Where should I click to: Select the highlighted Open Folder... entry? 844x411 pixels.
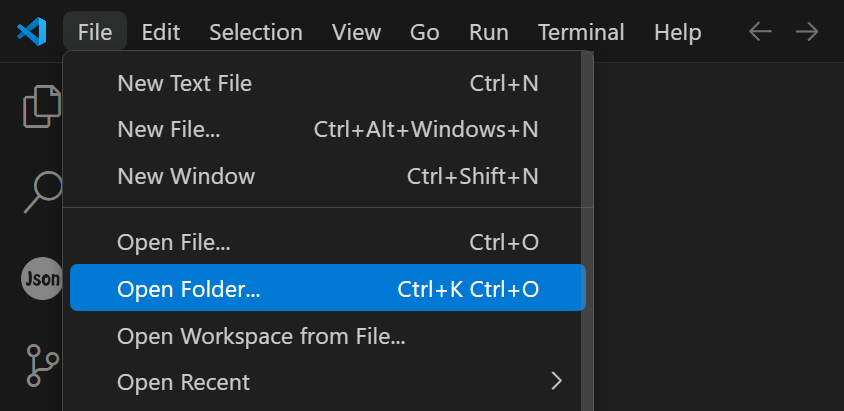click(328, 289)
